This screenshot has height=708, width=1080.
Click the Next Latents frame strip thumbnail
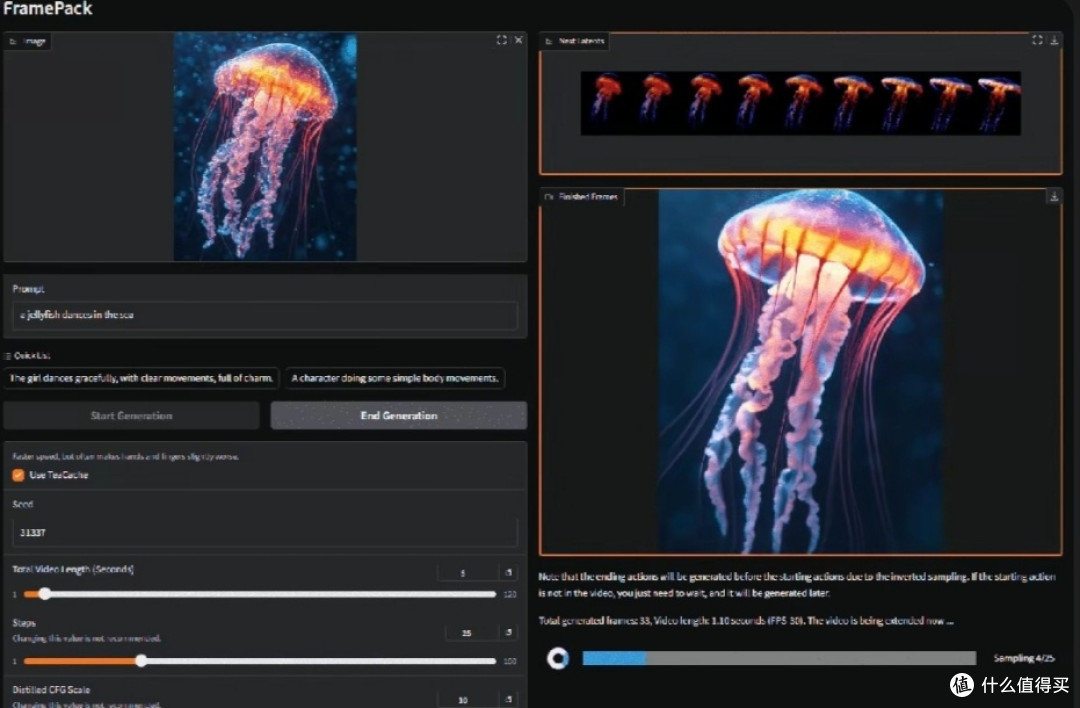800,103
